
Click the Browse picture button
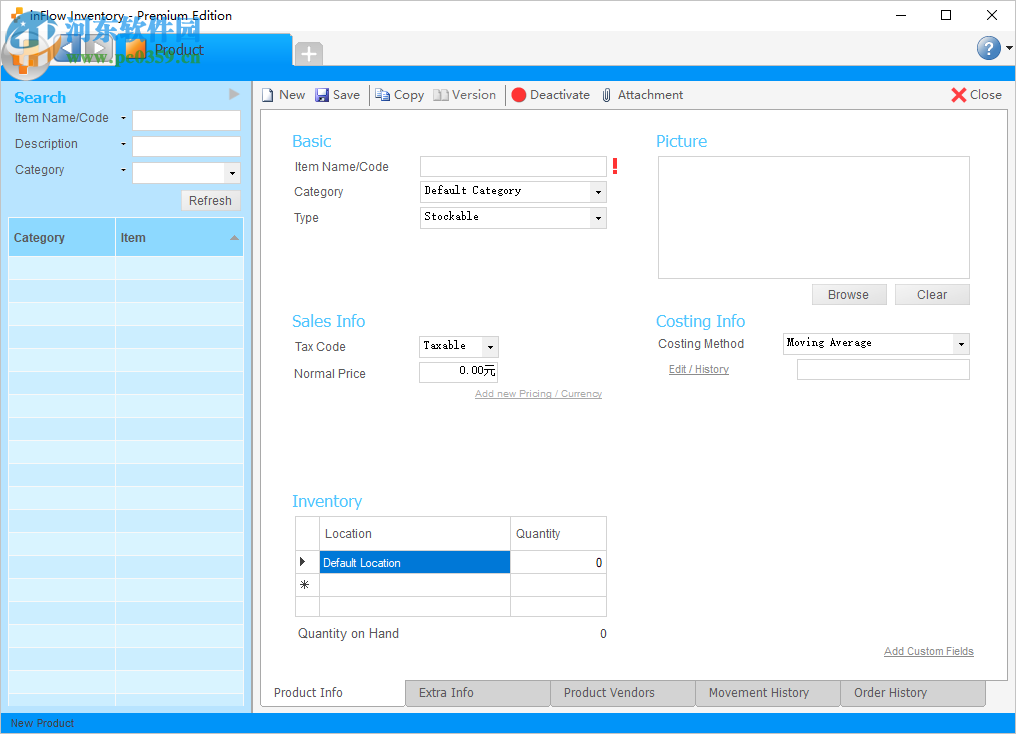849,295
